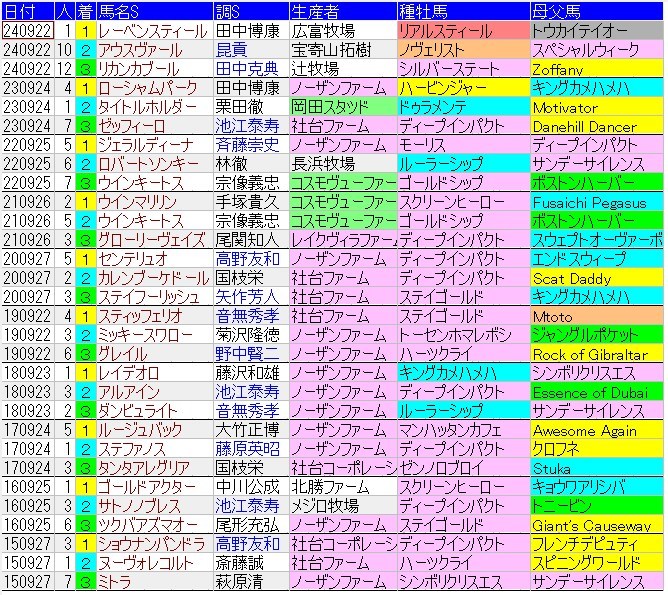The width and height of the screenshot is (668, 595).
Task: Click horse レイデオロ
Action: tap(128, 373)
